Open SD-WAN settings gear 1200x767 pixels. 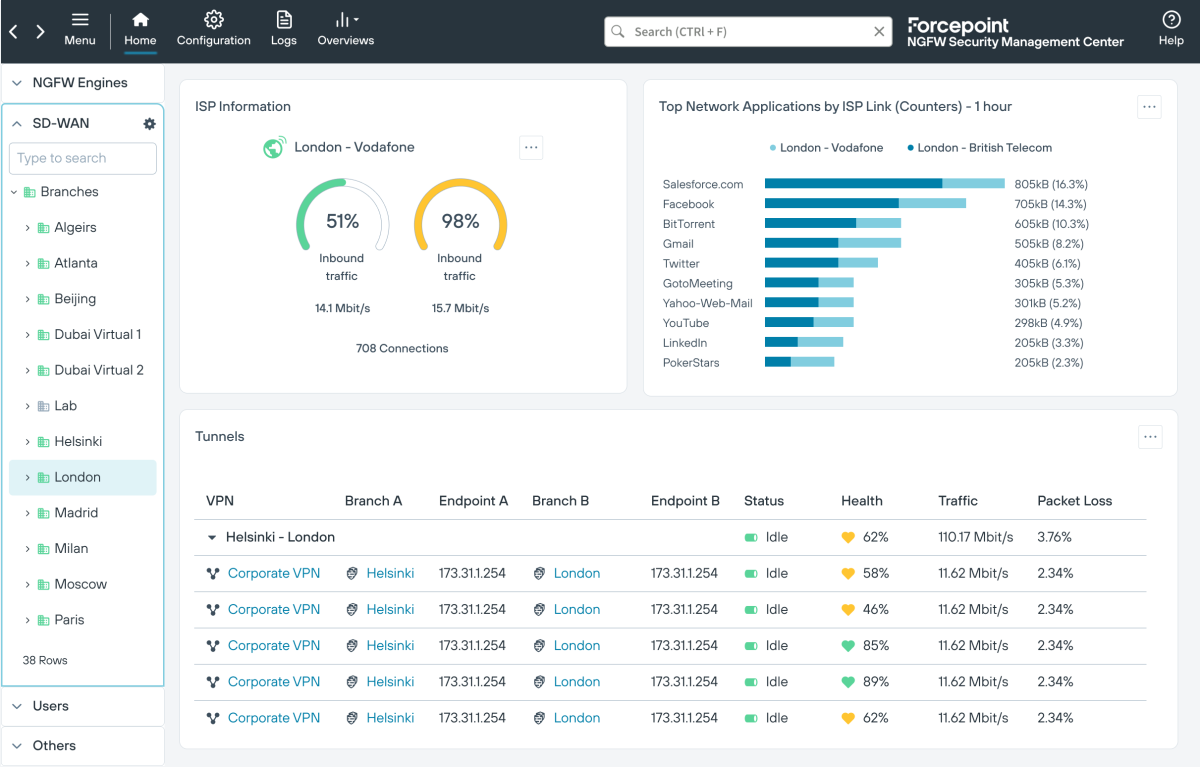coord(149,124)
